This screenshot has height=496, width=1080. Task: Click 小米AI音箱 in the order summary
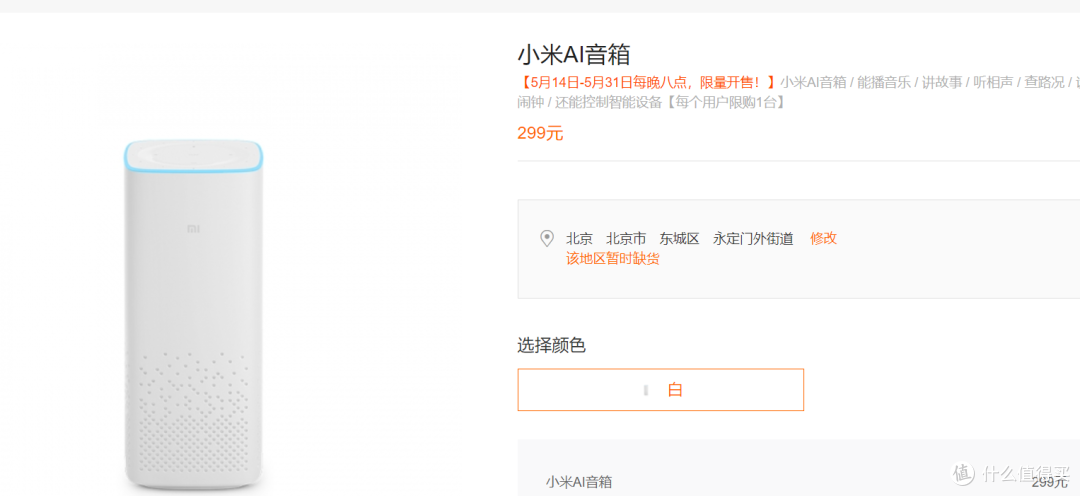[x=579, y=482]
